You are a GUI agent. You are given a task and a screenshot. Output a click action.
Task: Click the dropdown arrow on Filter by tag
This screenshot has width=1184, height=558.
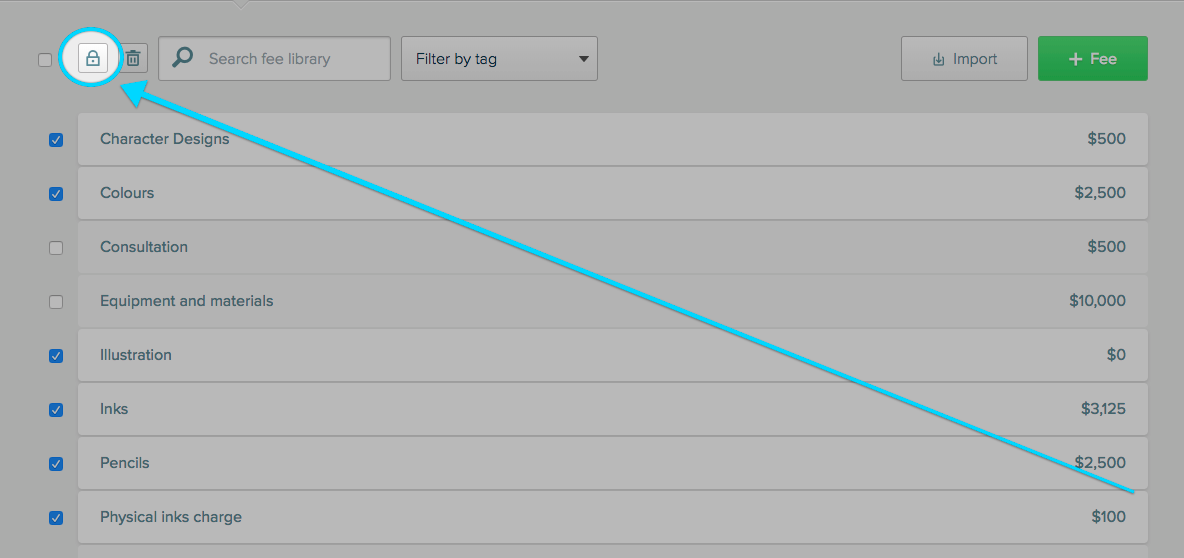coord(583,59)
